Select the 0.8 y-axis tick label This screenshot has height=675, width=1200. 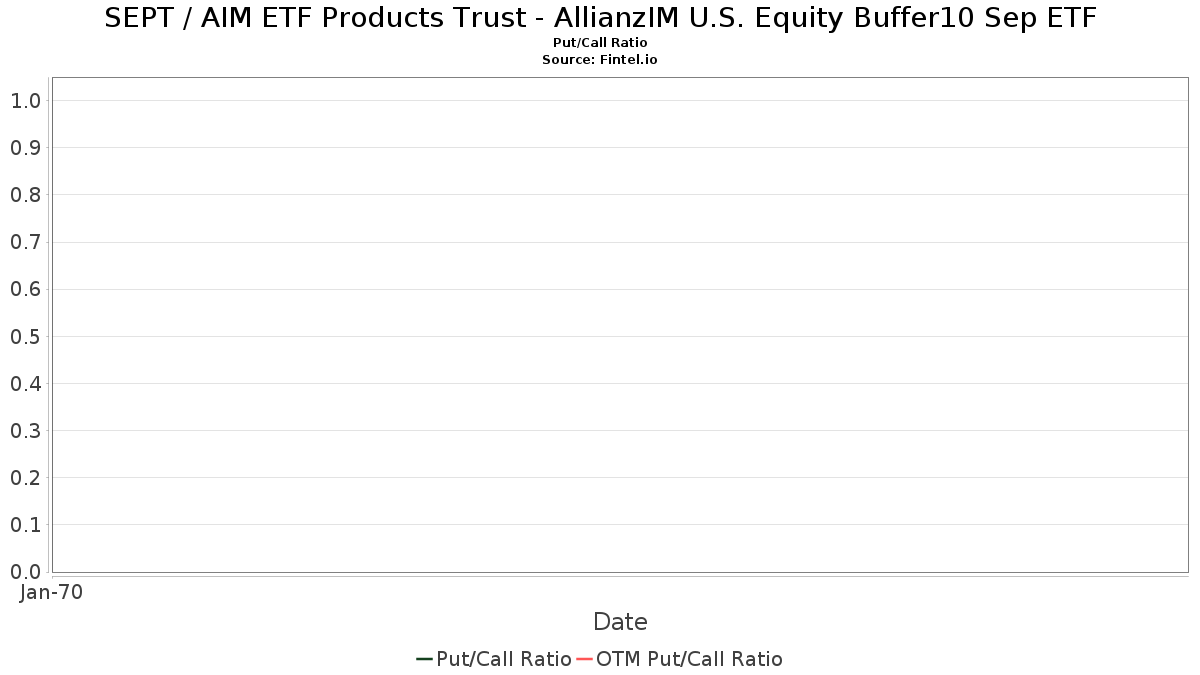pyautogui.click(x=26, y=195)
